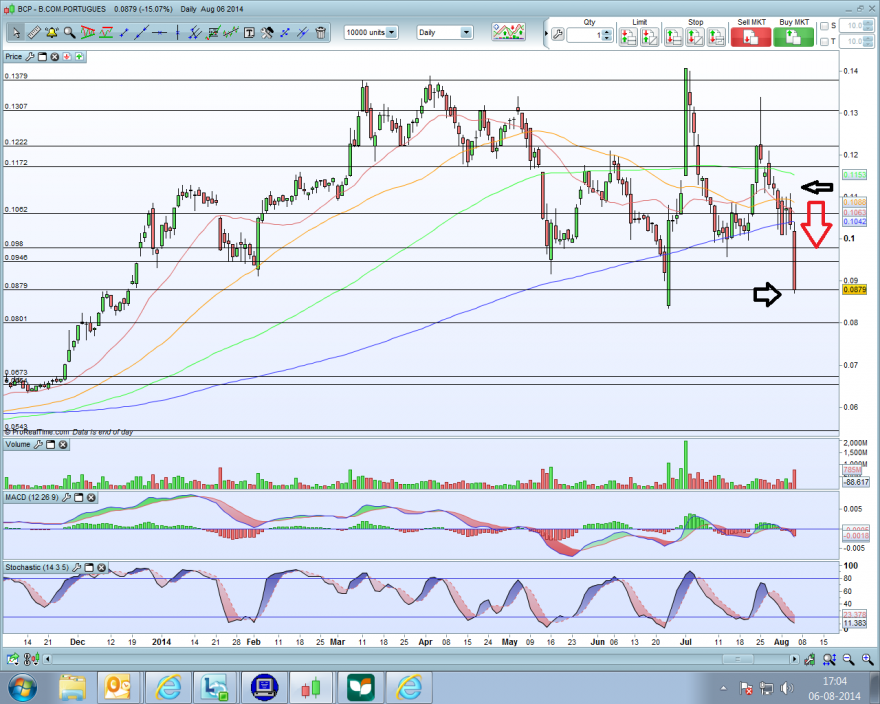The width and height of the screenshot is (880, 704).
Task: Open Stochastic indicator settings wrench
Action: click(77, 568)
